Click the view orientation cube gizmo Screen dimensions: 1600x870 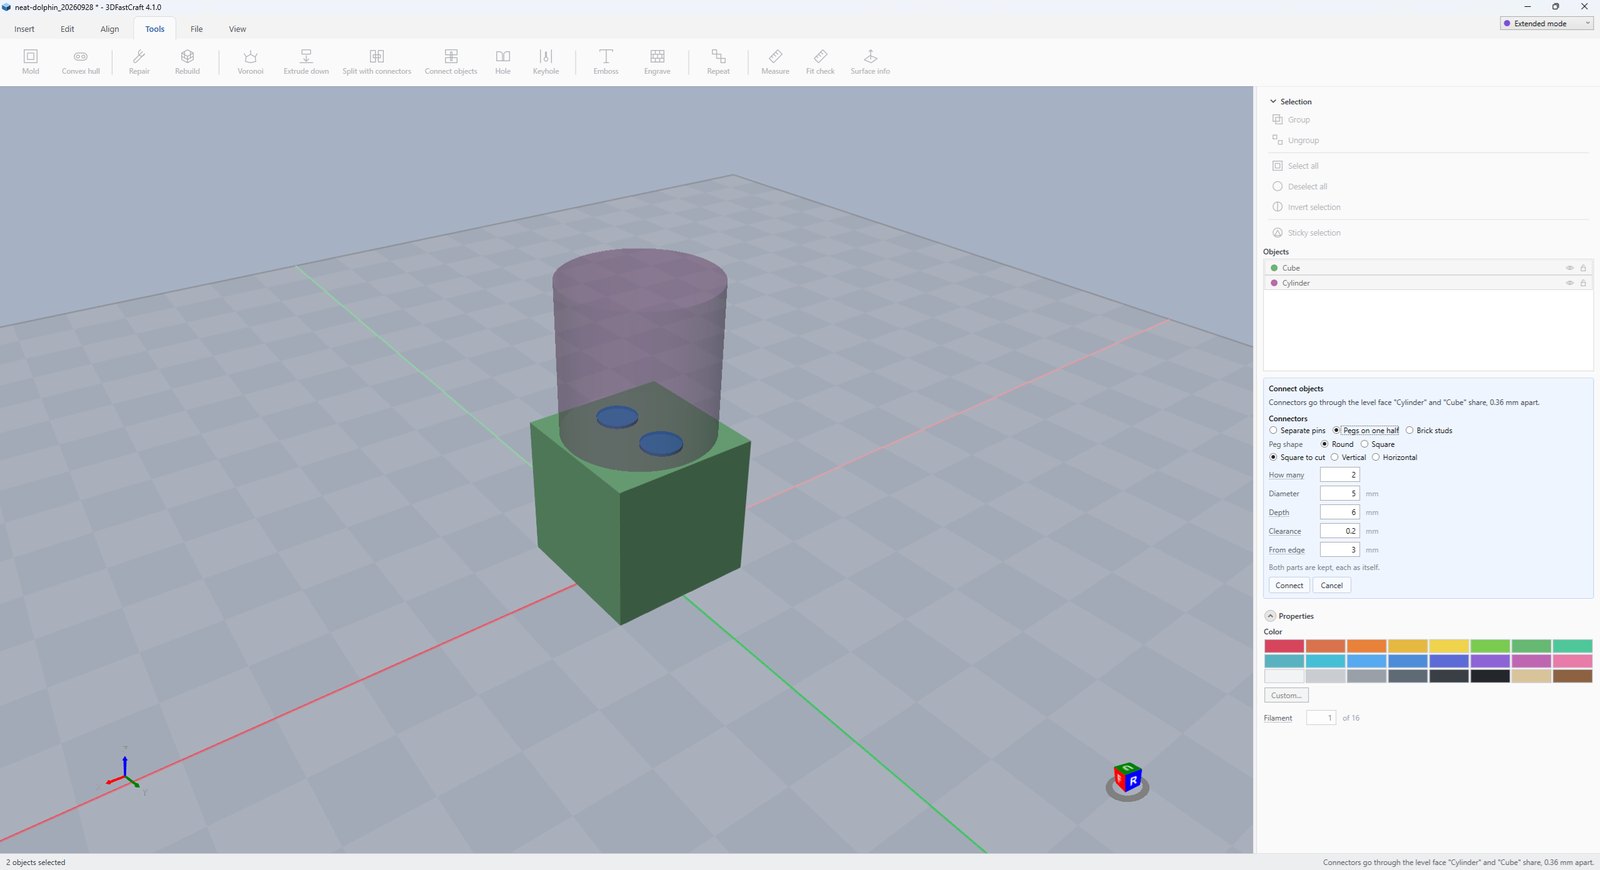(x=1128, y=779)
